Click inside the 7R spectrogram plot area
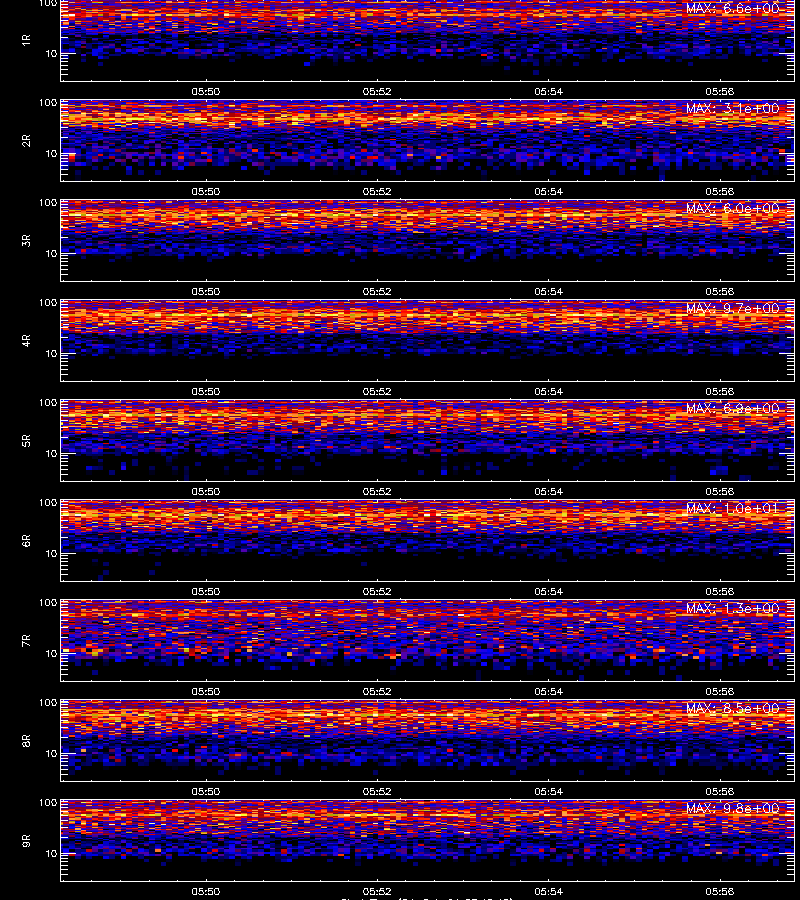 pos(428,641)
